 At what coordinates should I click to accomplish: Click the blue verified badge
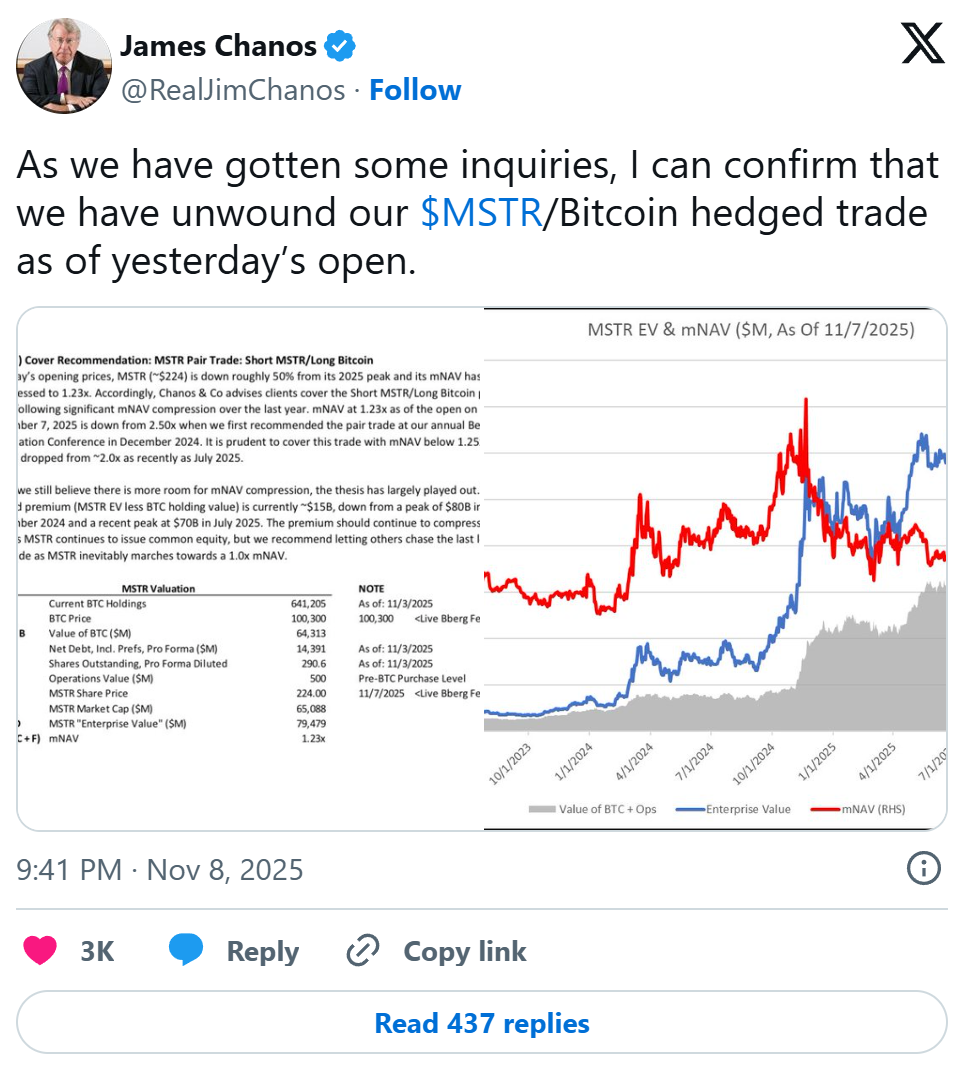pos(341,46)
